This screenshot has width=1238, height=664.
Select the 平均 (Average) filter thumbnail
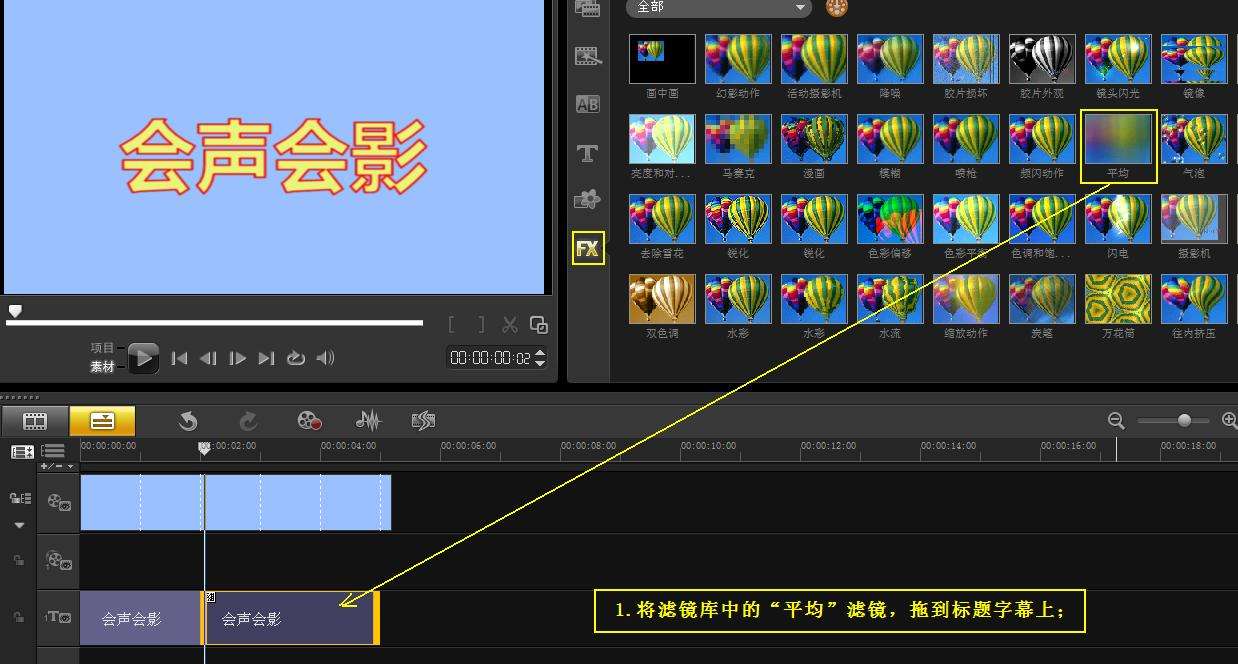point(1118,140)
